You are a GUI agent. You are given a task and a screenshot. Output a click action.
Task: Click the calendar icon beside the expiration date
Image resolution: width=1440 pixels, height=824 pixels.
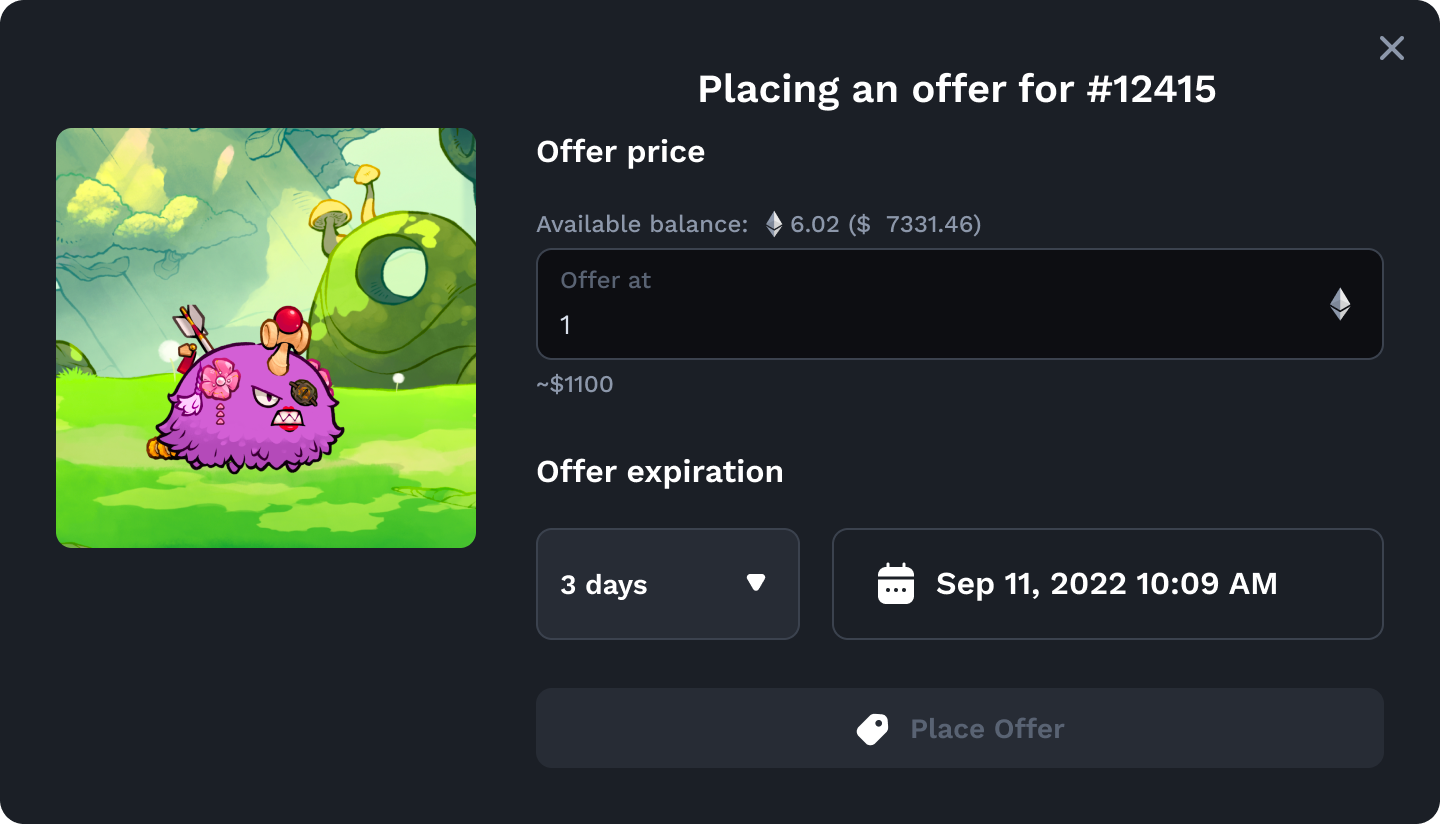(895, 584)
